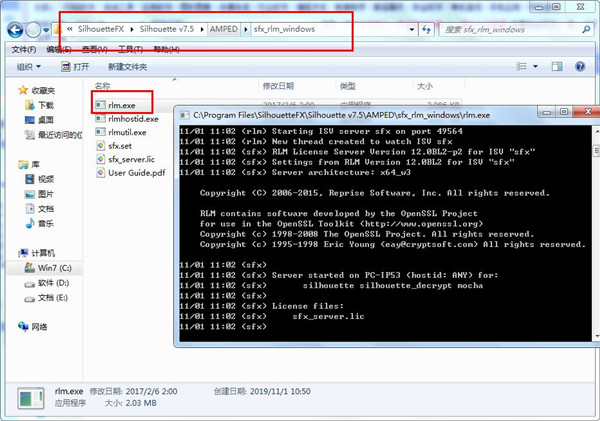Open 视频 videos library

[x=39, y=179]
